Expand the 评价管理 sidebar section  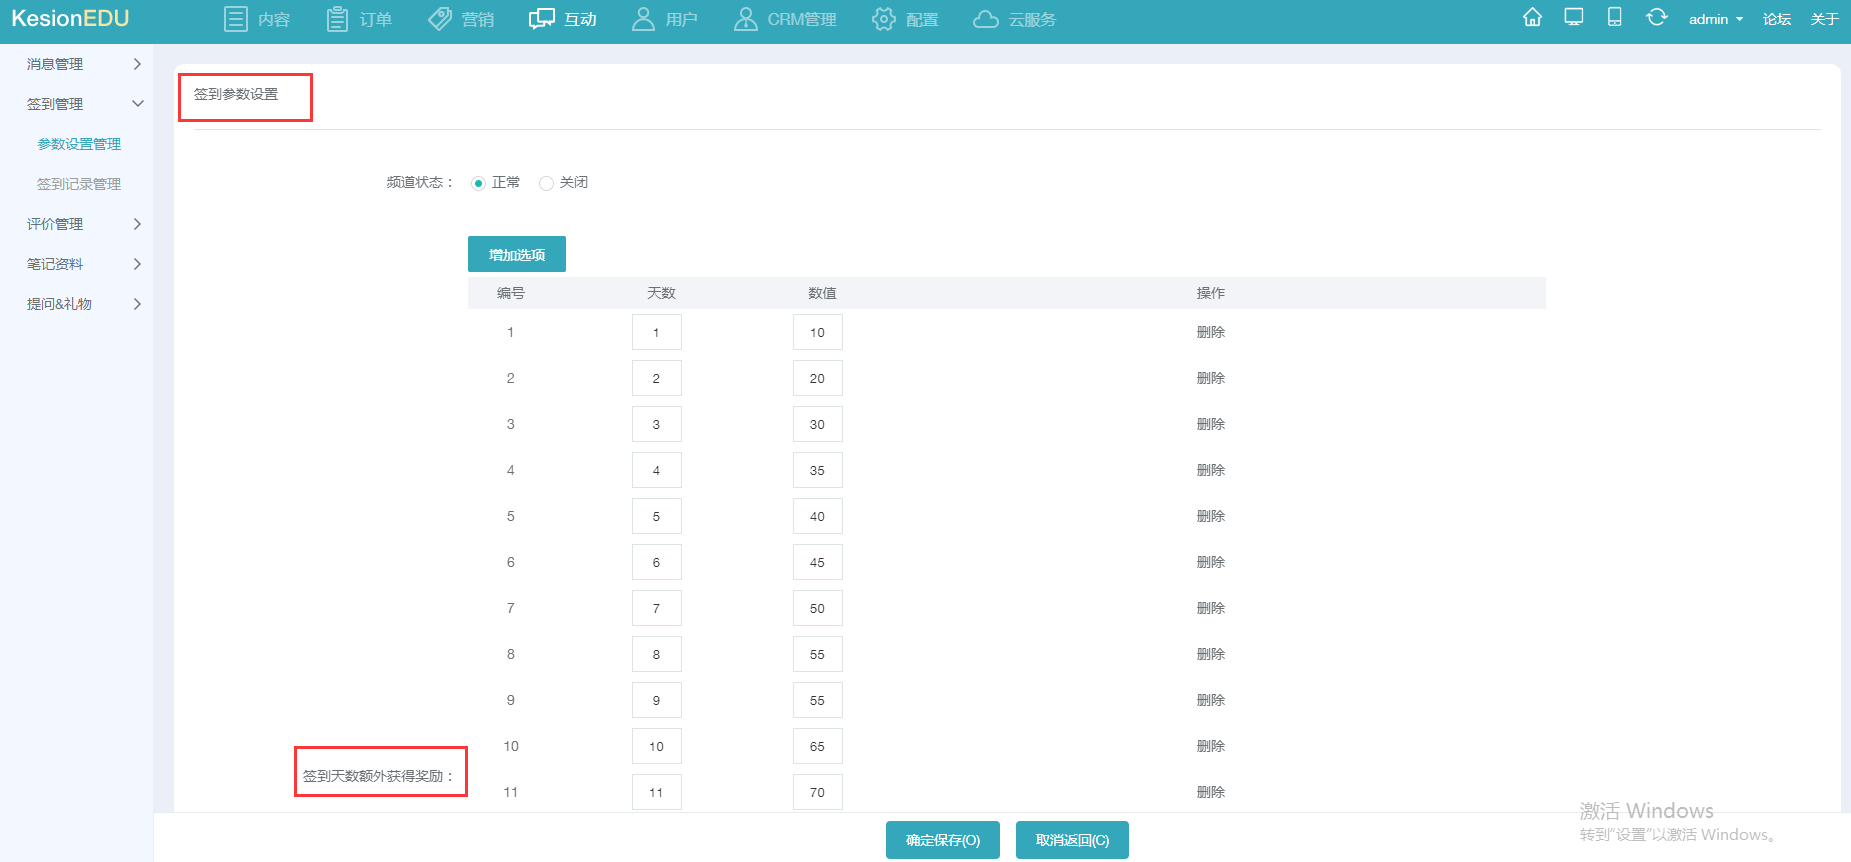(x=84, y=224)
